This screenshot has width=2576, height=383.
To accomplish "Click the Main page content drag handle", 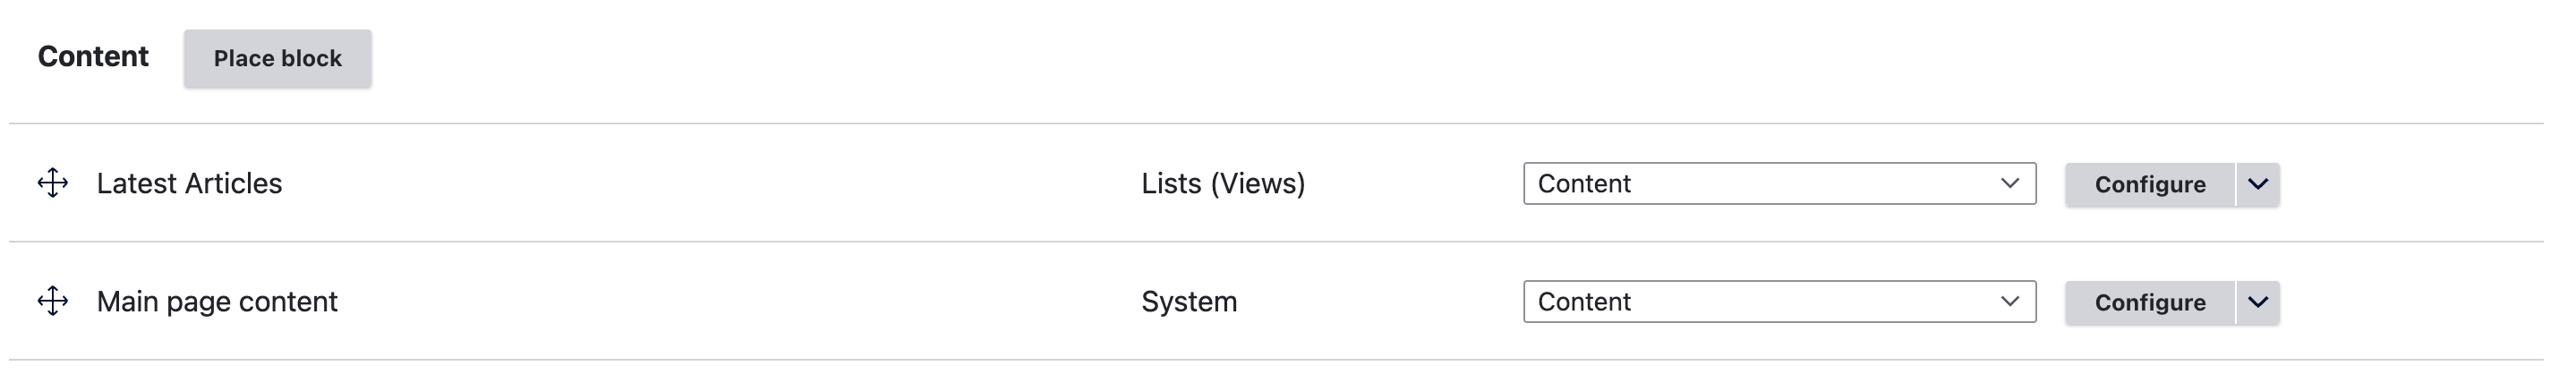I will coord(52,301).
